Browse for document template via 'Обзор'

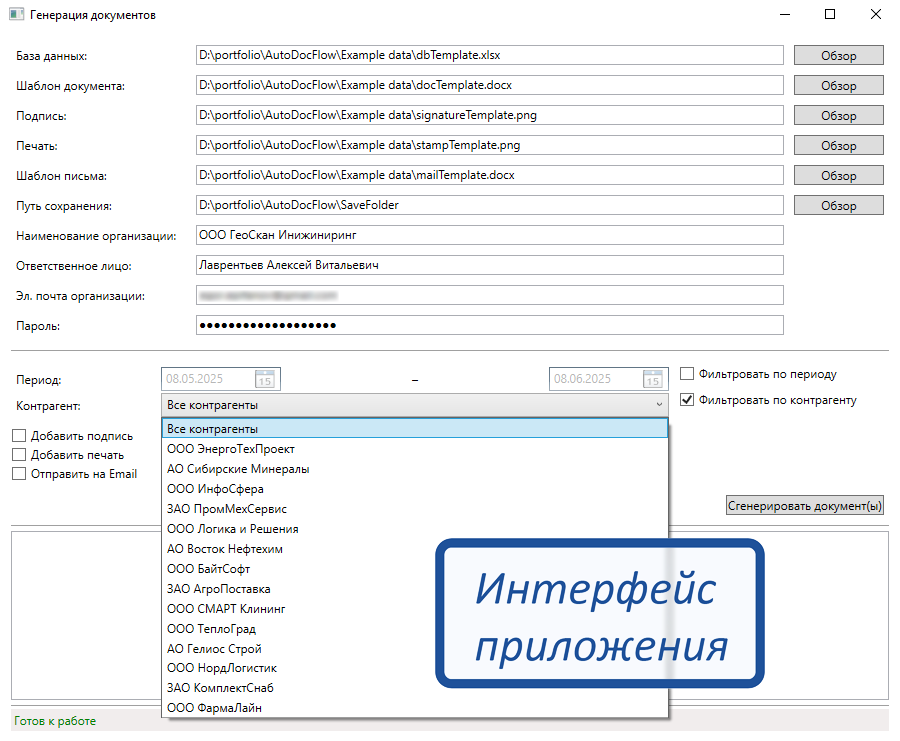839,86
